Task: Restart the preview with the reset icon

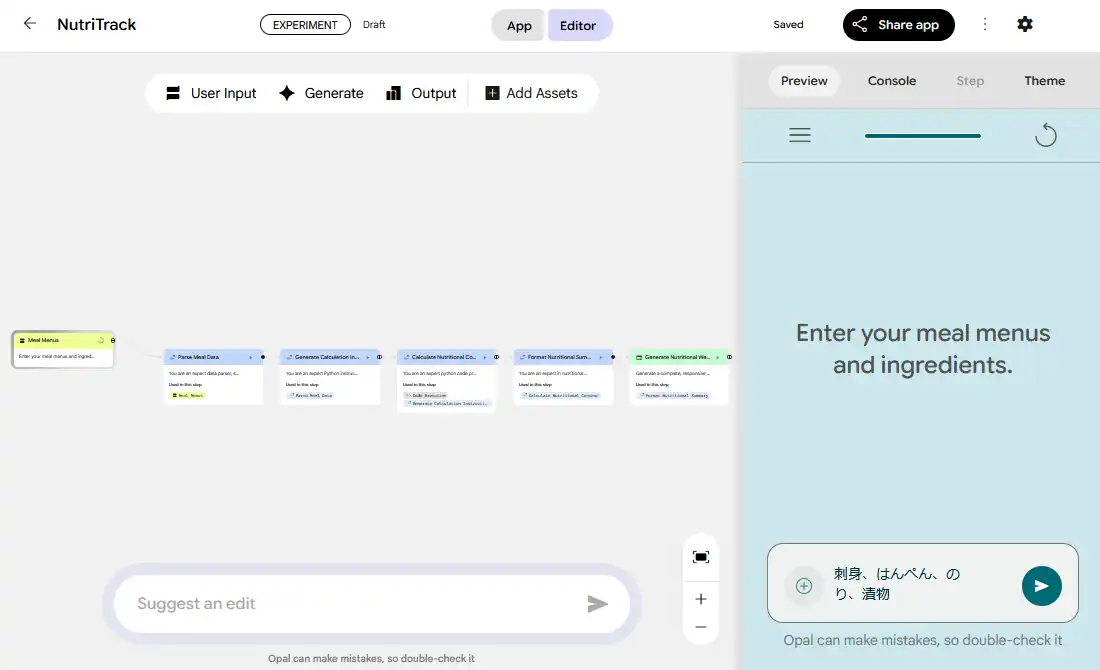Action: pyautogui.click(x=1045, y=135)
